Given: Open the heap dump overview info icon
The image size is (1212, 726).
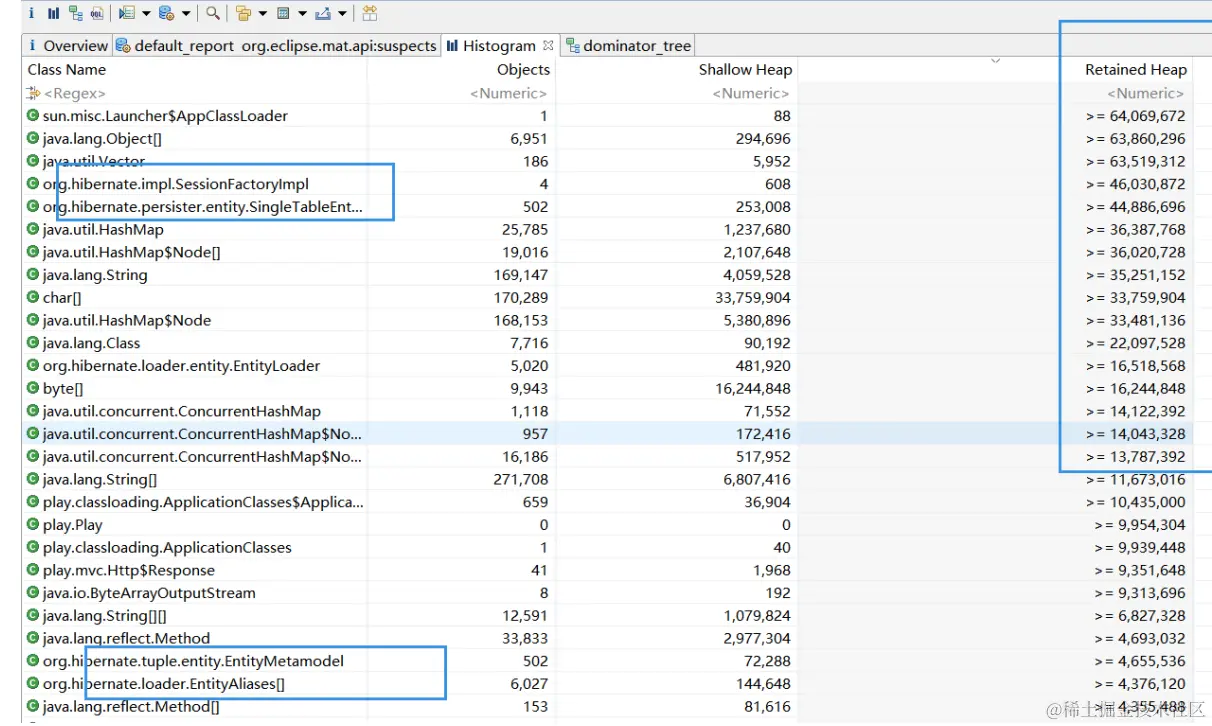Looking at the screenshot, I should (x=32, y=14).
